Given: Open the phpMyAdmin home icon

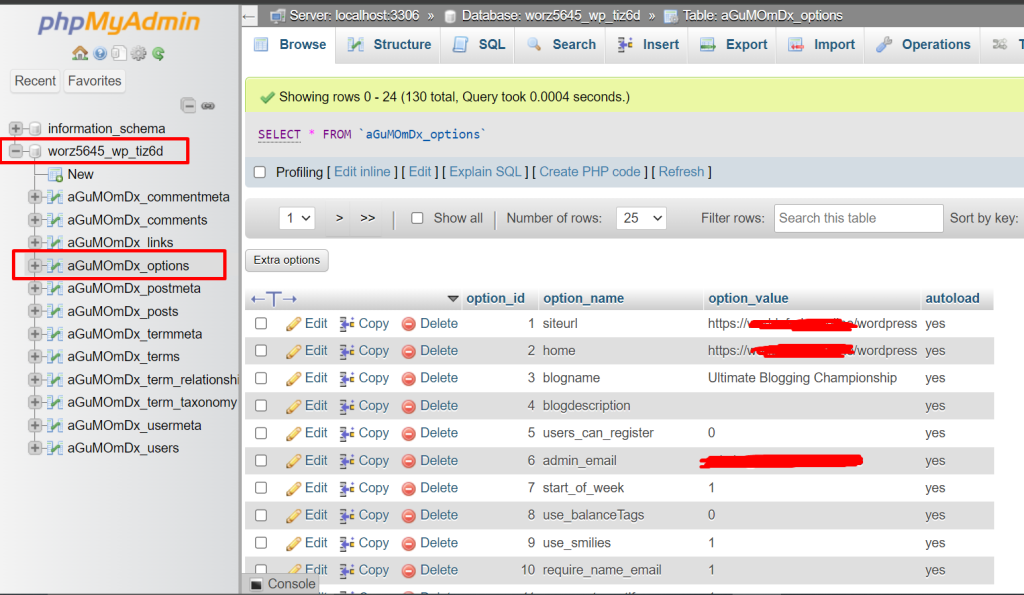Looking at the screenshot, I should [x=80, y=53].
